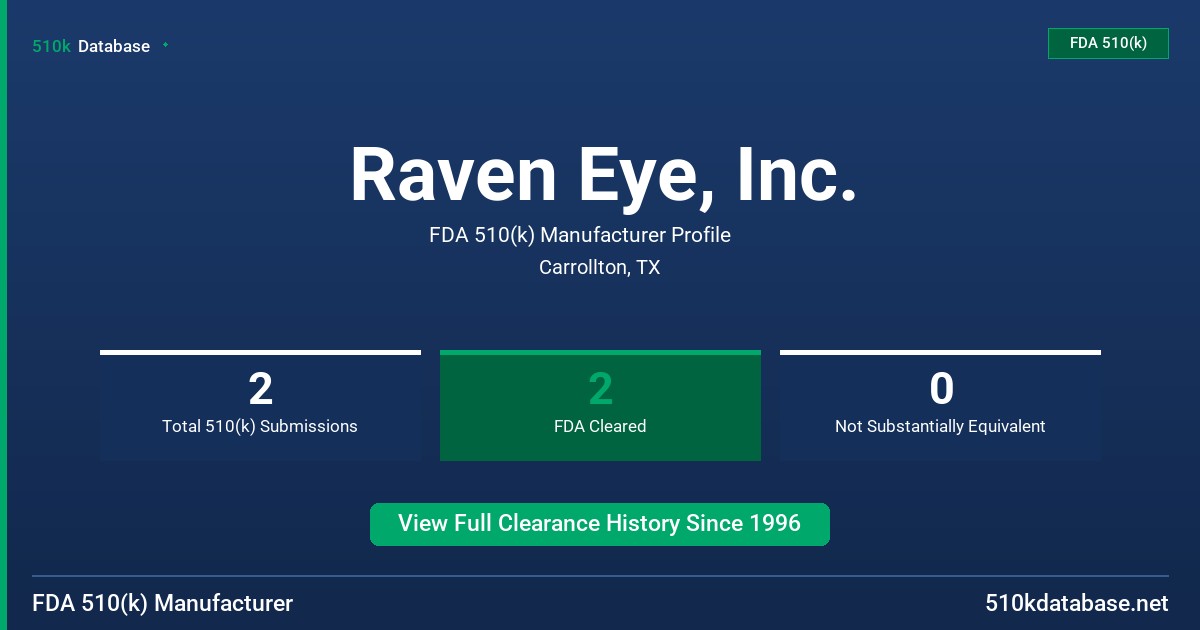Open the FDA Cleared stat card
The width and height of the screenshot is (1200, 630).
coord(600,405)
